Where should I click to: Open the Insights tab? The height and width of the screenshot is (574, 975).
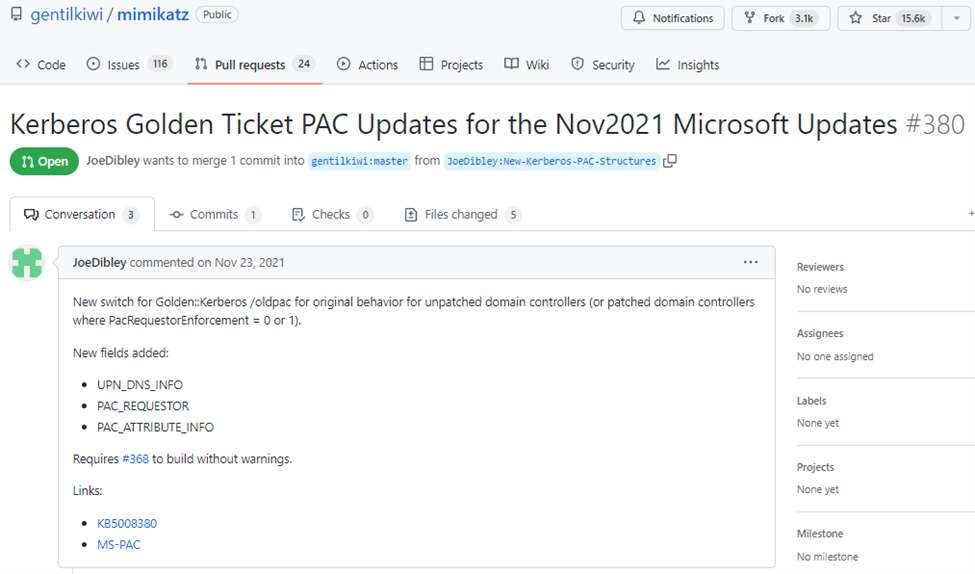coord(688,65)
